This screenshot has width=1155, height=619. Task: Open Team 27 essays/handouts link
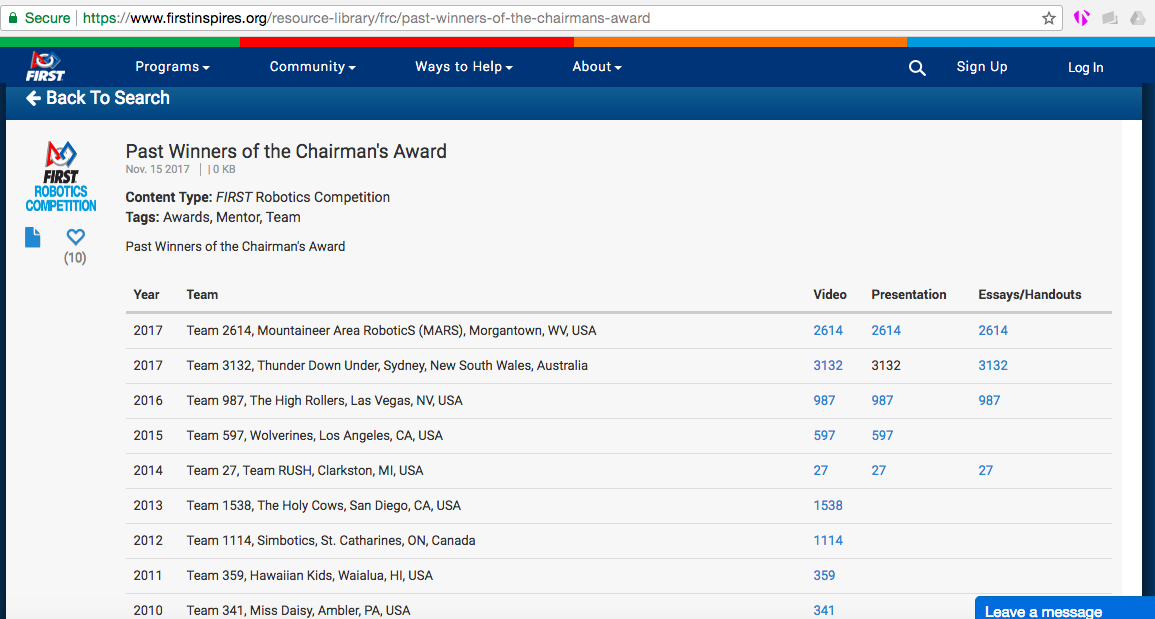pos(986,470)
